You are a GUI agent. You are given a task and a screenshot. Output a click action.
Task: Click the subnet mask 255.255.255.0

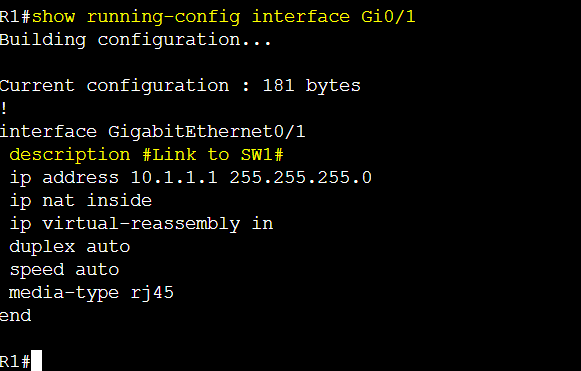301,178
